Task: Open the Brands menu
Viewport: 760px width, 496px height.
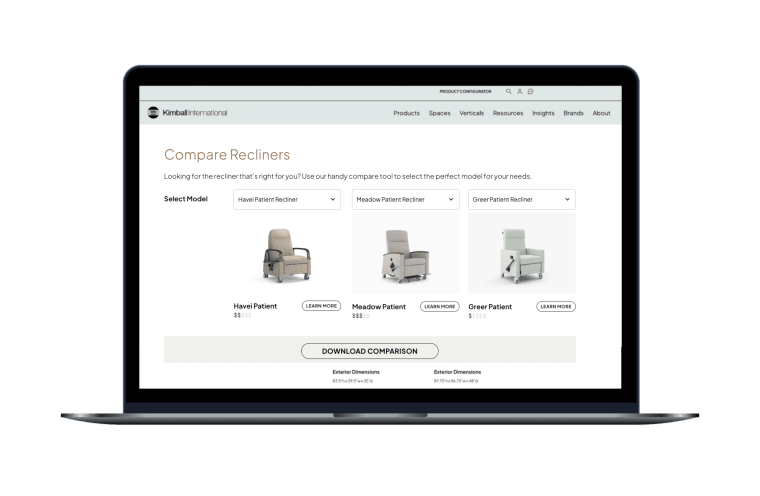Action: coord(573,113)
